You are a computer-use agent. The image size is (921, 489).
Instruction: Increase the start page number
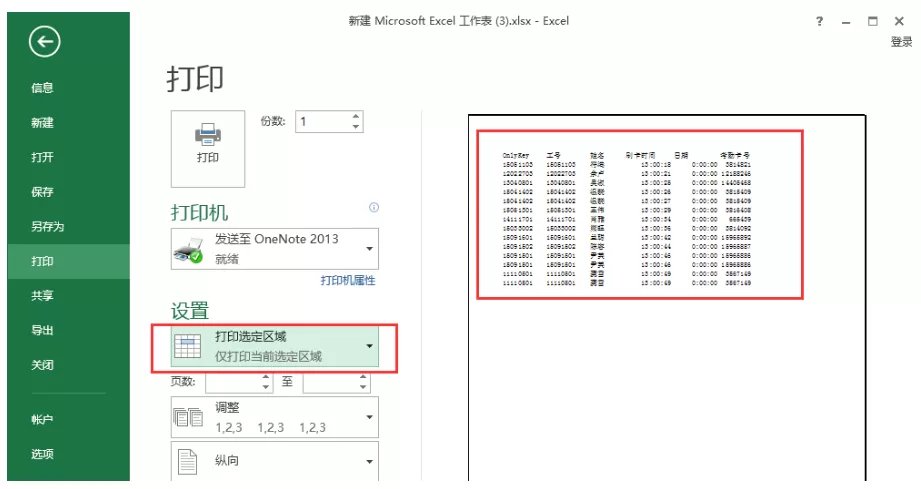pos(266,377)
